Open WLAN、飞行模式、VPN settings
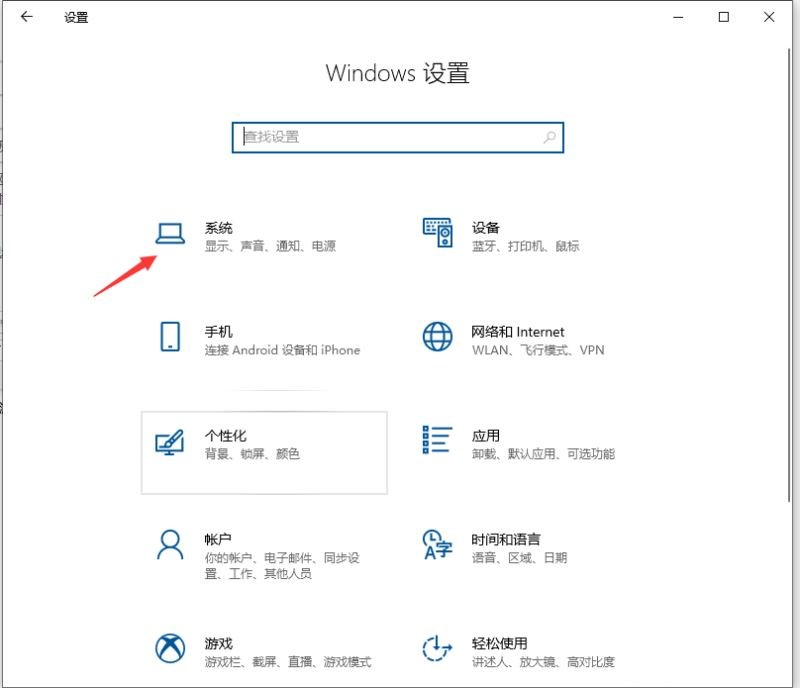This screenshot has width=800, height=688. coord(536,352)
